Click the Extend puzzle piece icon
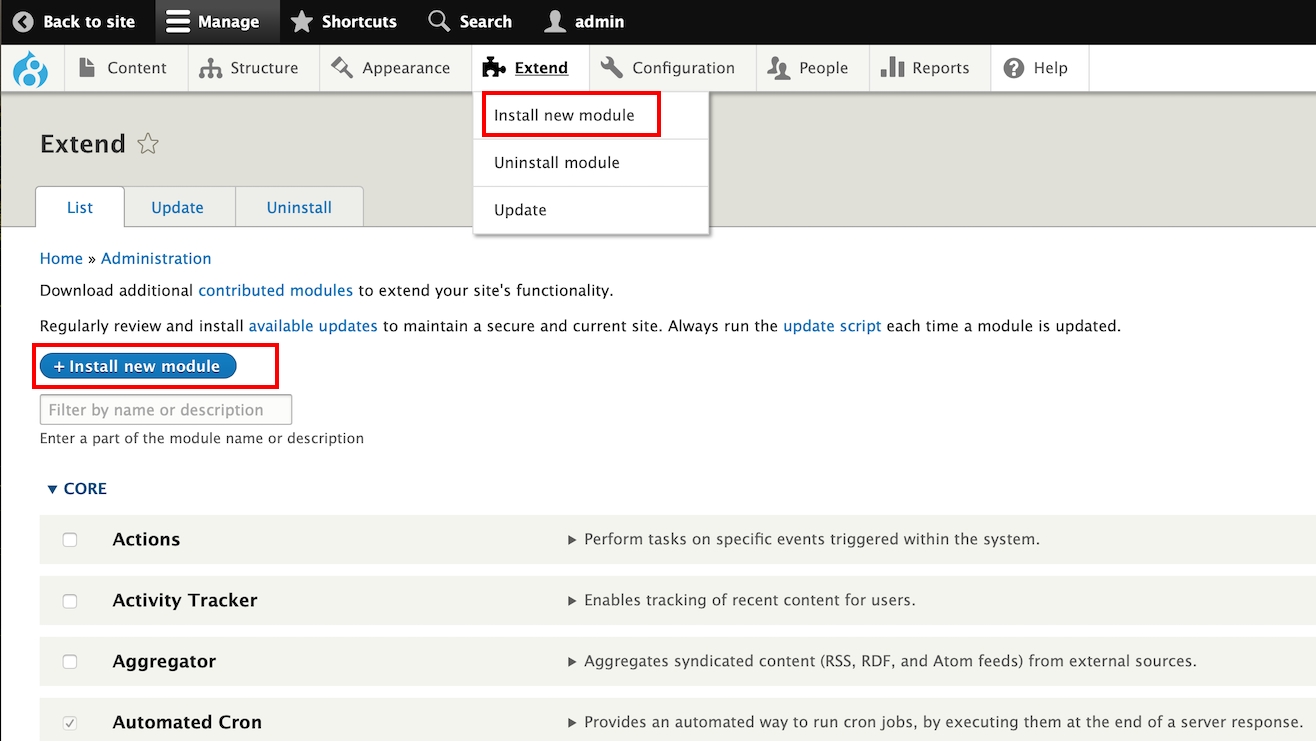 tap(494, 68)
